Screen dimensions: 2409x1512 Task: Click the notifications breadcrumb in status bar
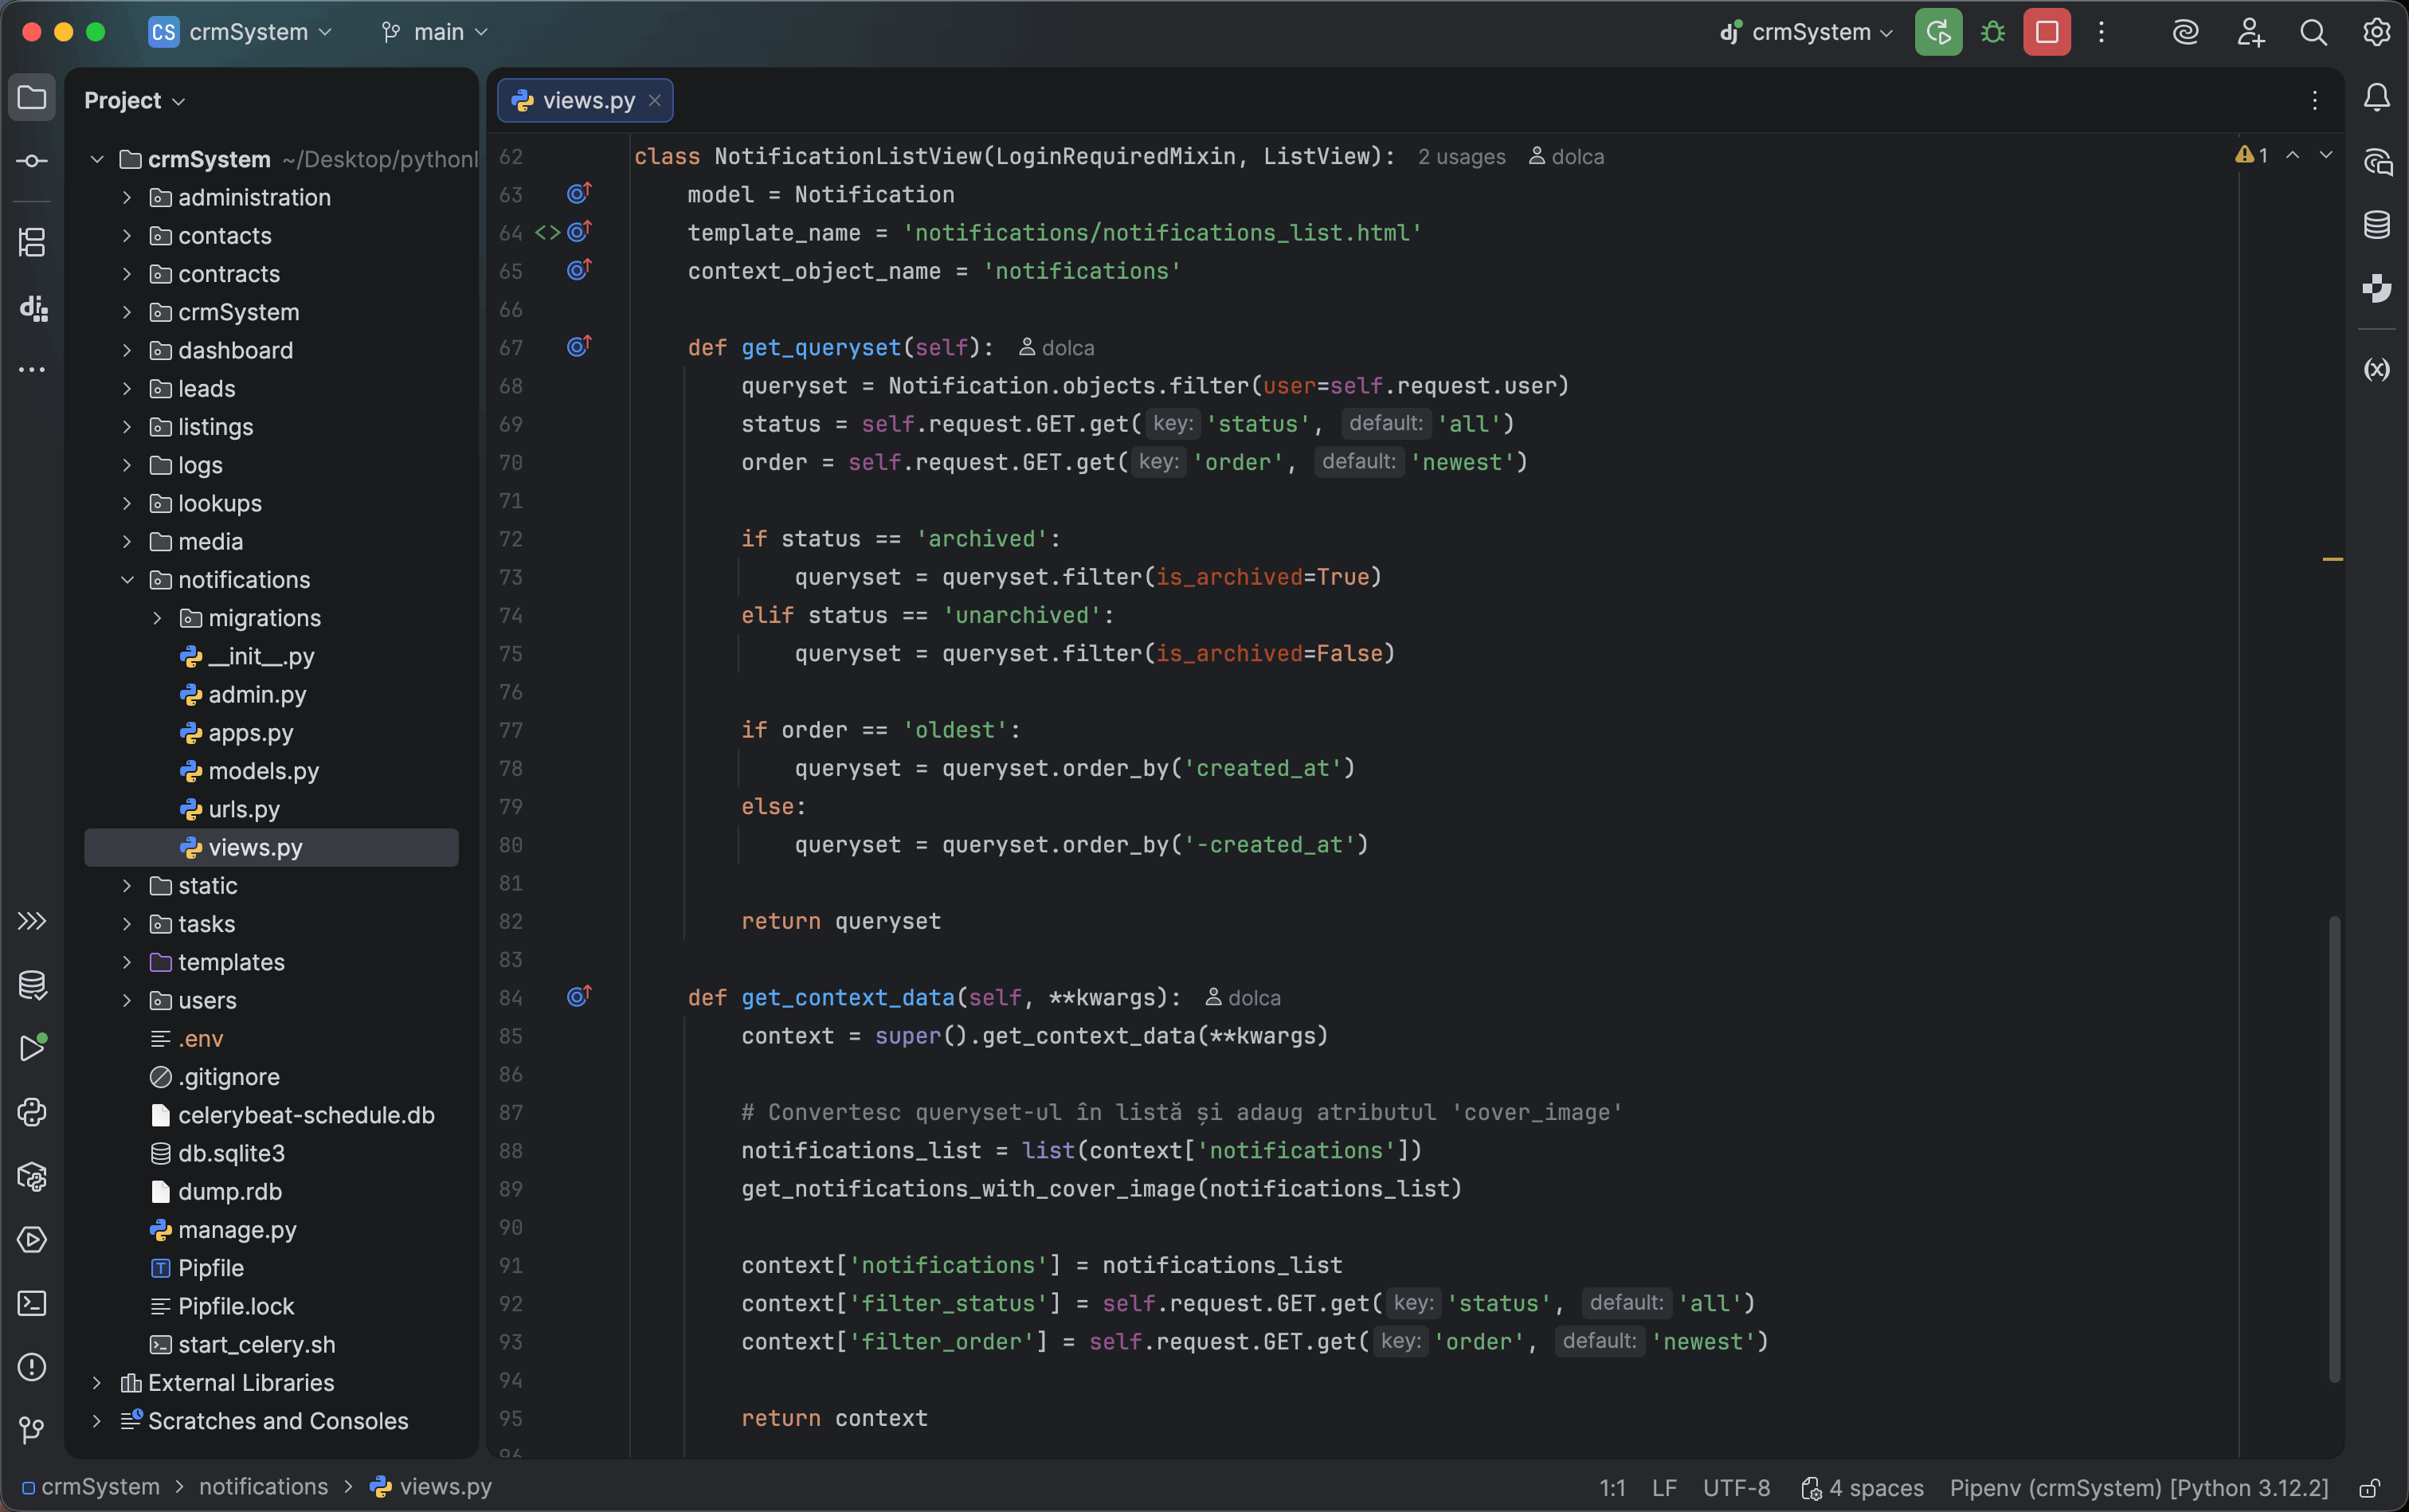pyautogui.click(x=262, y=1487)
